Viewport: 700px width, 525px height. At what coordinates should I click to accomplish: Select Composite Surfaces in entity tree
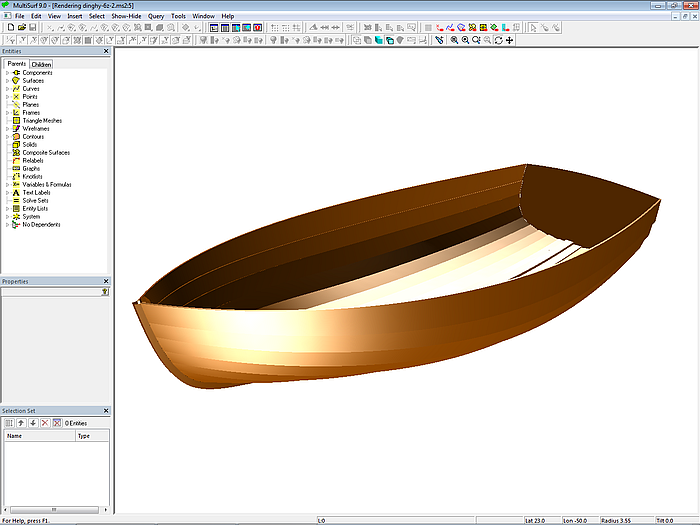tap(46, 153)
